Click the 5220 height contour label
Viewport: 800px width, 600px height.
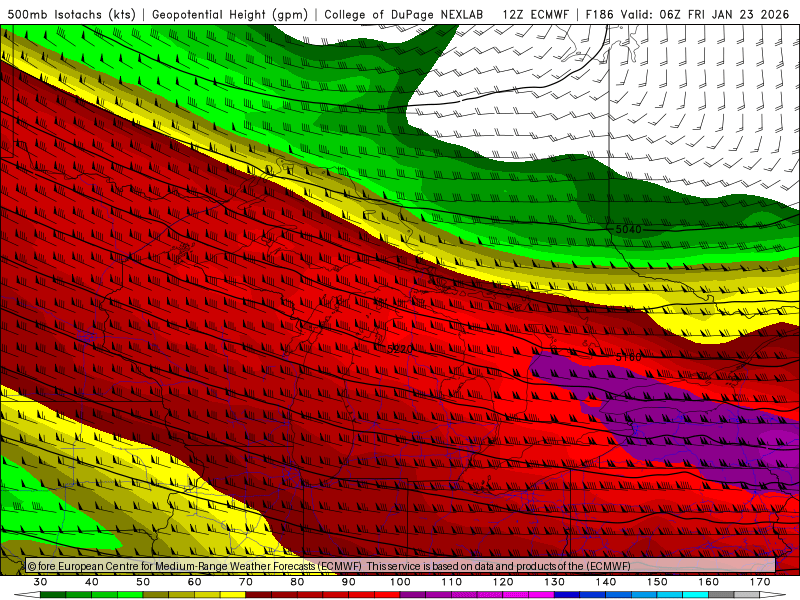click(x=400, y=349)
